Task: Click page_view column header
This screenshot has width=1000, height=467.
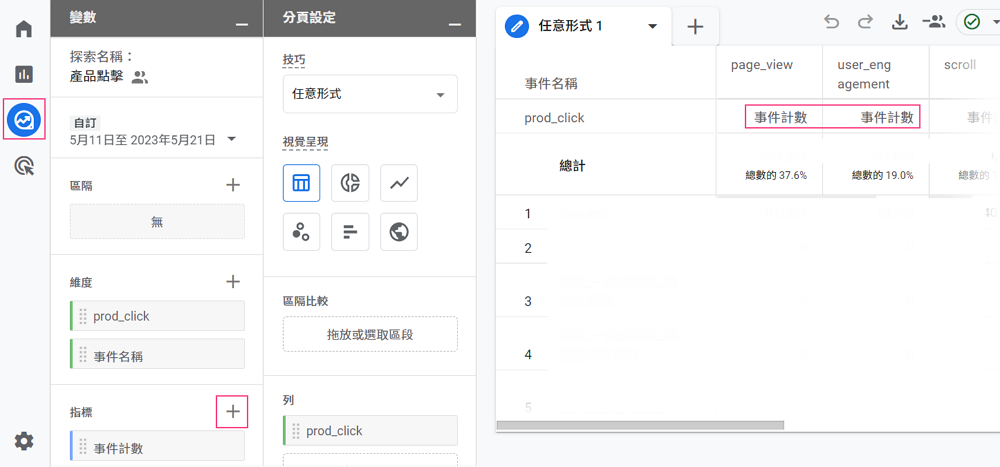Action: point(761,65)
